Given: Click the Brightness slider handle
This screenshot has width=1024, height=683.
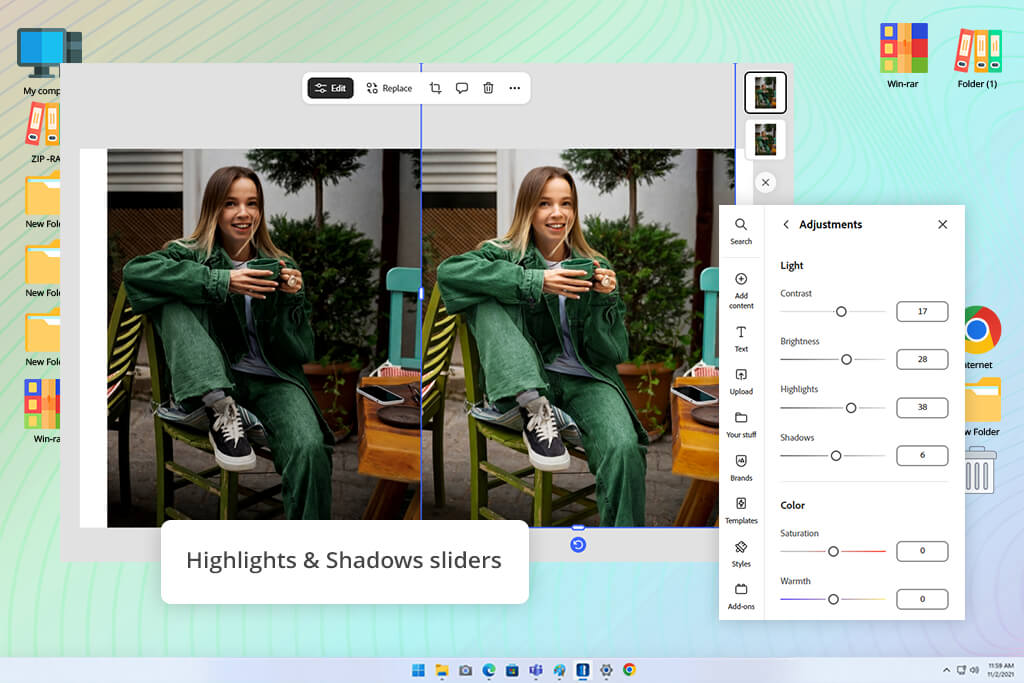Looking at the screenshot, I should pos(846,360).
